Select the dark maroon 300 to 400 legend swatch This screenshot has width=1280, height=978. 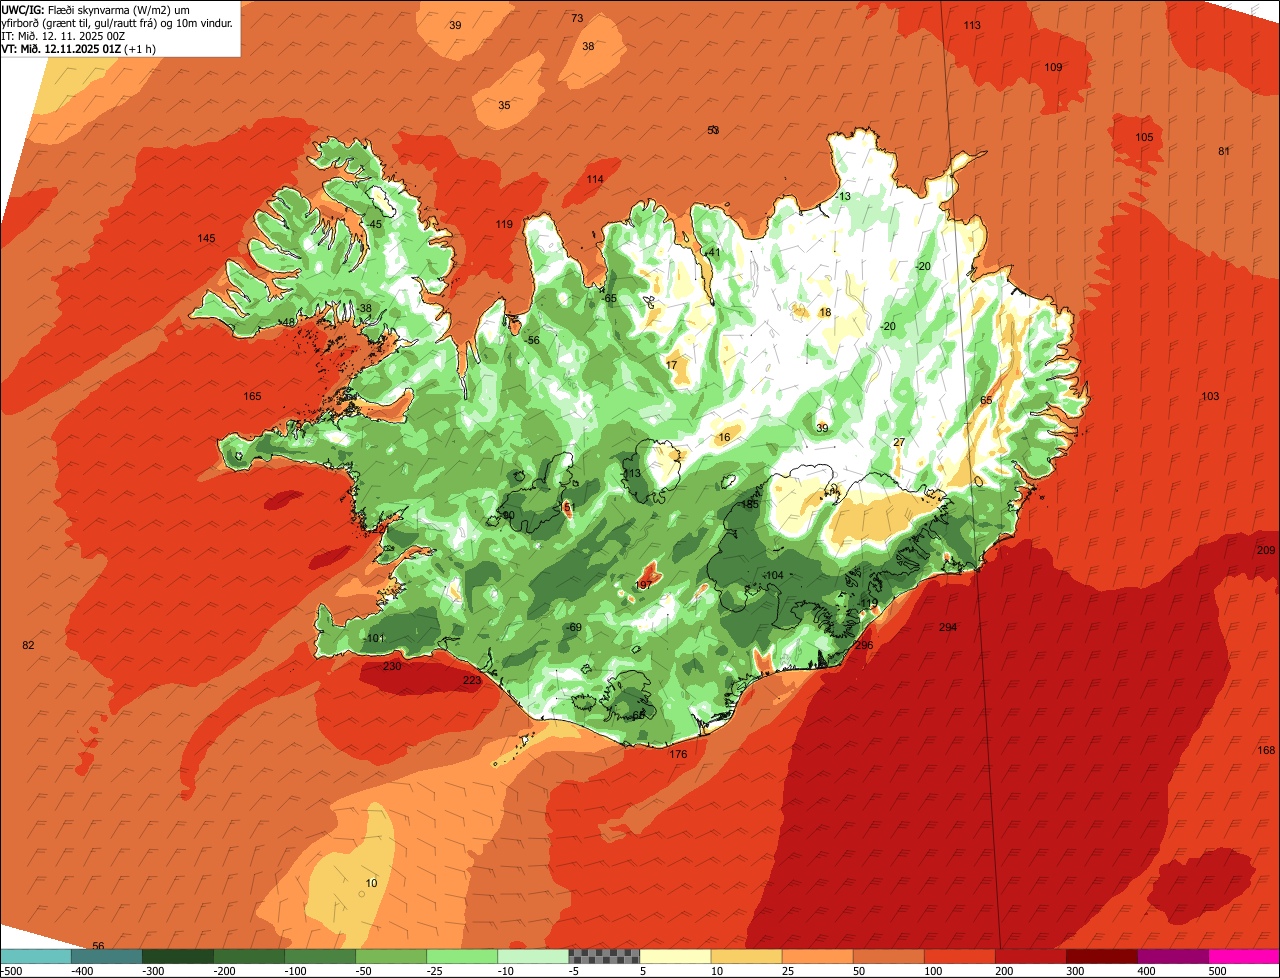1102,956
